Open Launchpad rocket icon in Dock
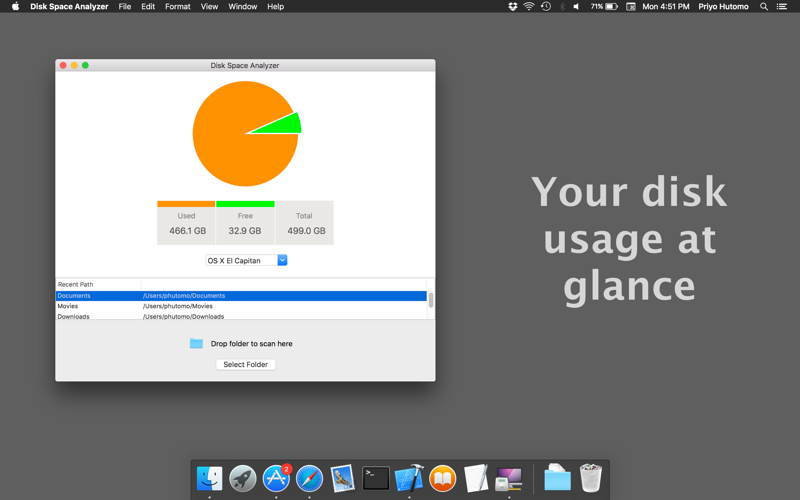 [x=243, y=479]
